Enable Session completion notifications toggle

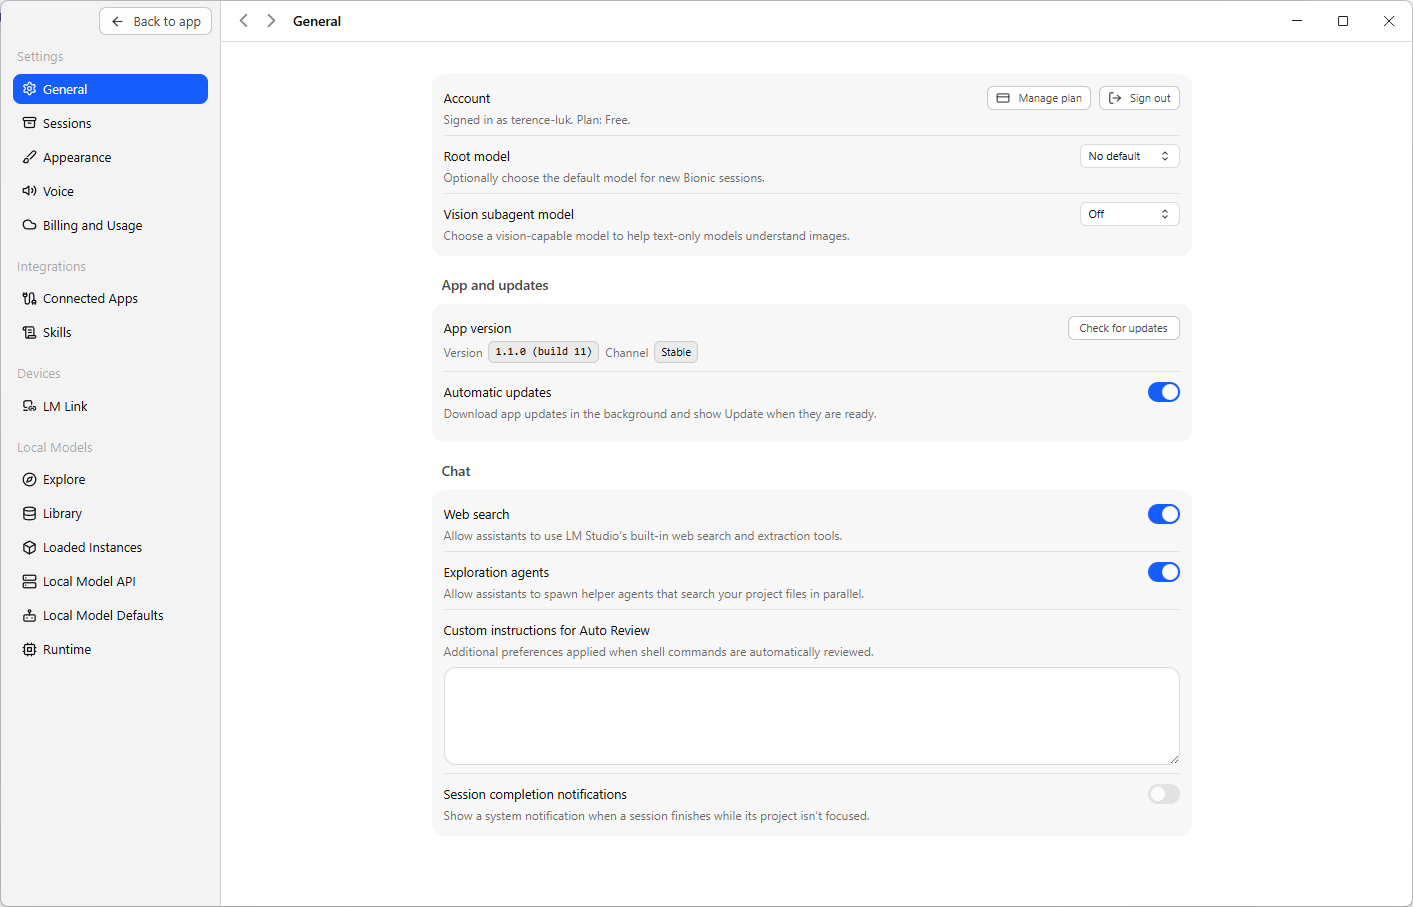pyautogui.click(x=1163, y=794)
